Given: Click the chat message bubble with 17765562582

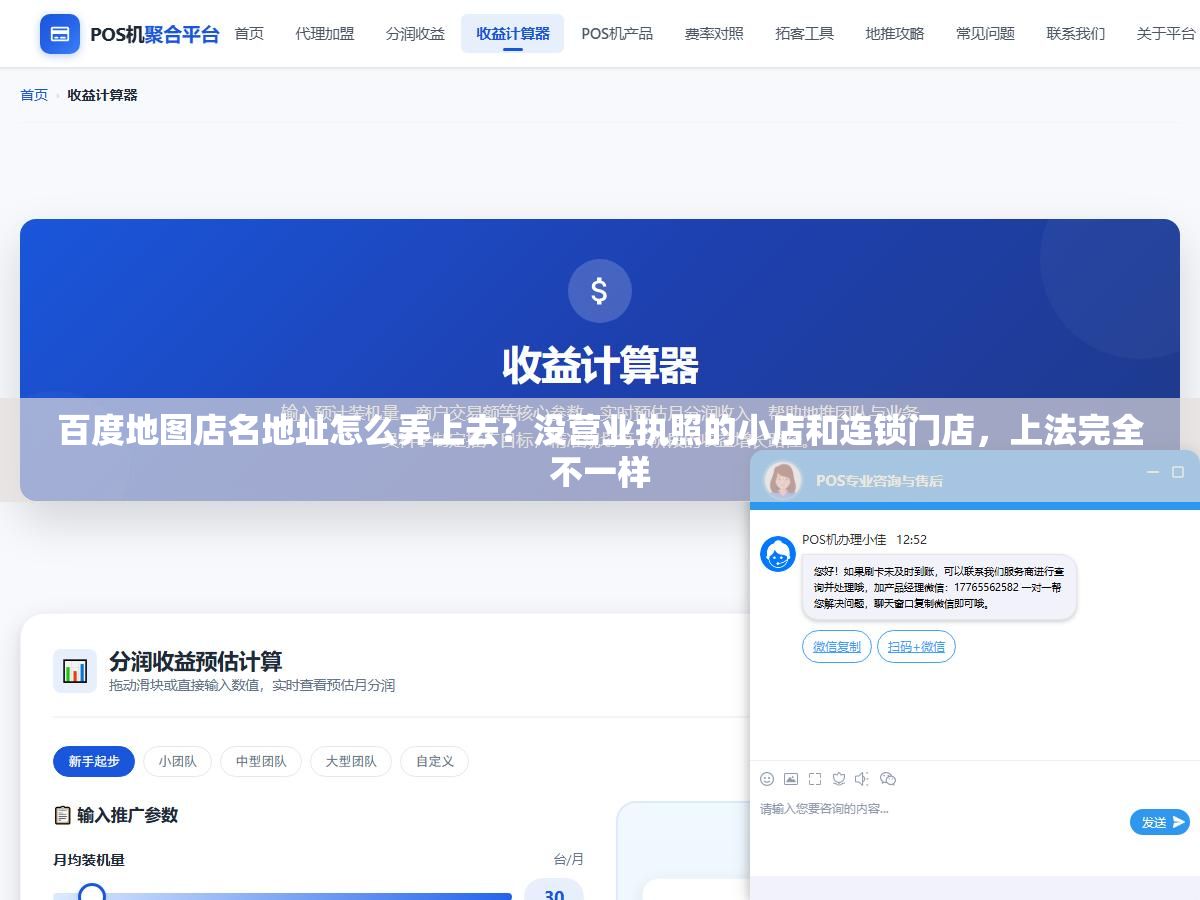Looking at the screenshot, I should pyautogui.click(x=939, y=587).
